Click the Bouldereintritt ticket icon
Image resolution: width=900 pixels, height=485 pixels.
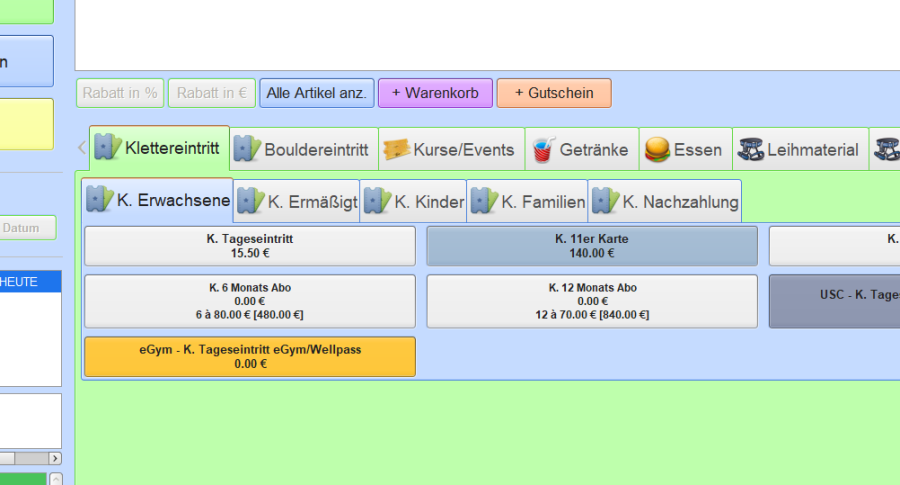246,150
